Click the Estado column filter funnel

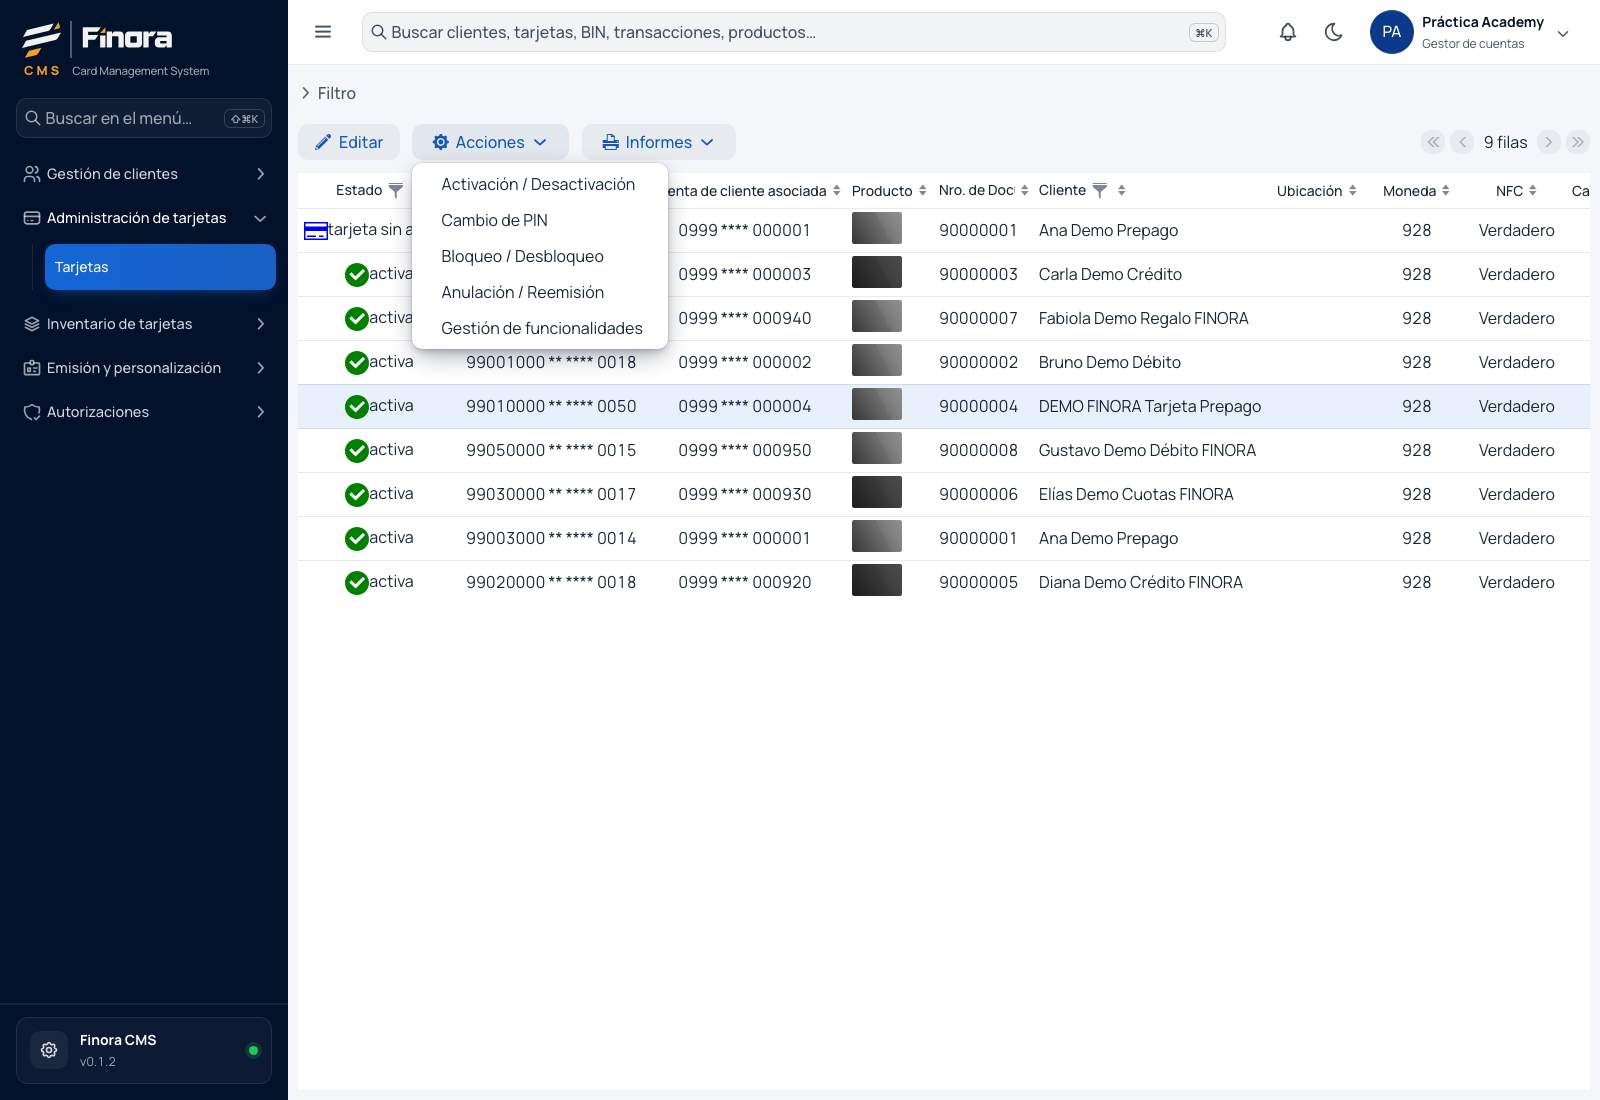(x=396, y=190)
